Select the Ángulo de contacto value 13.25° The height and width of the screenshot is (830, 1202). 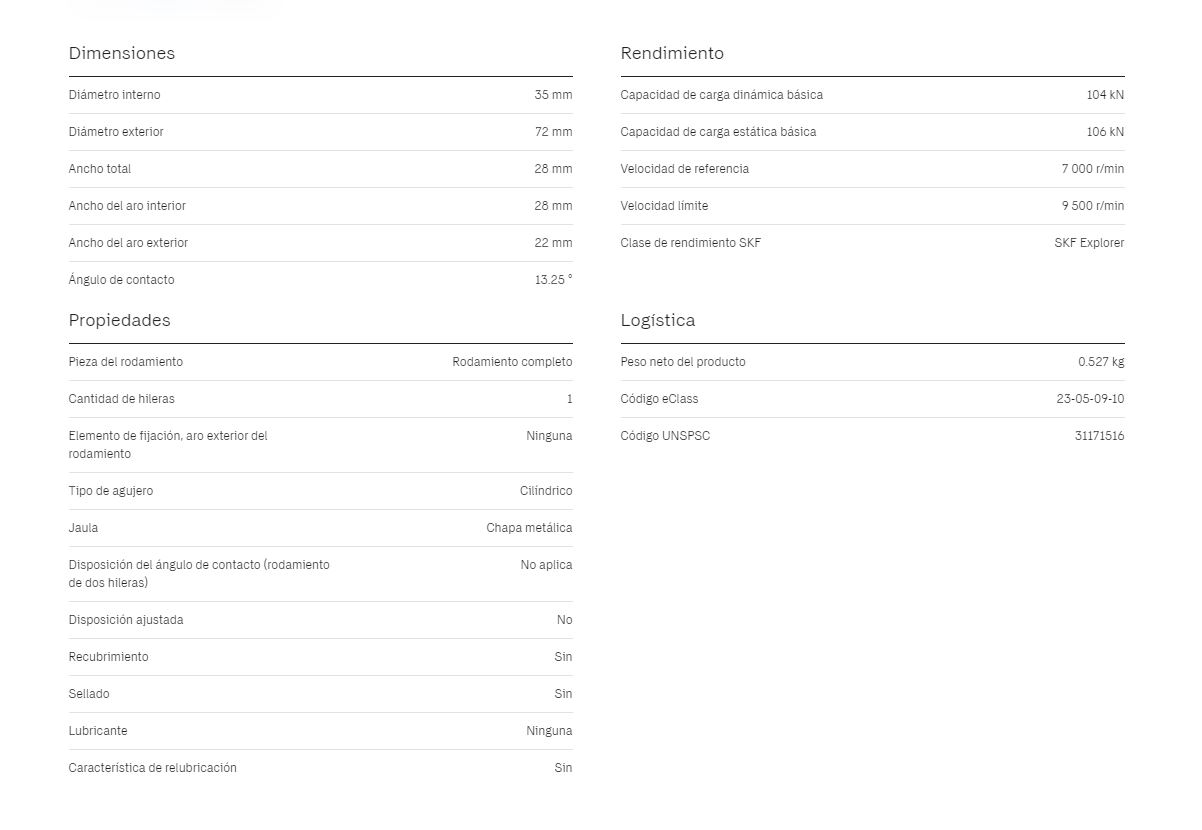pos(553,280)
